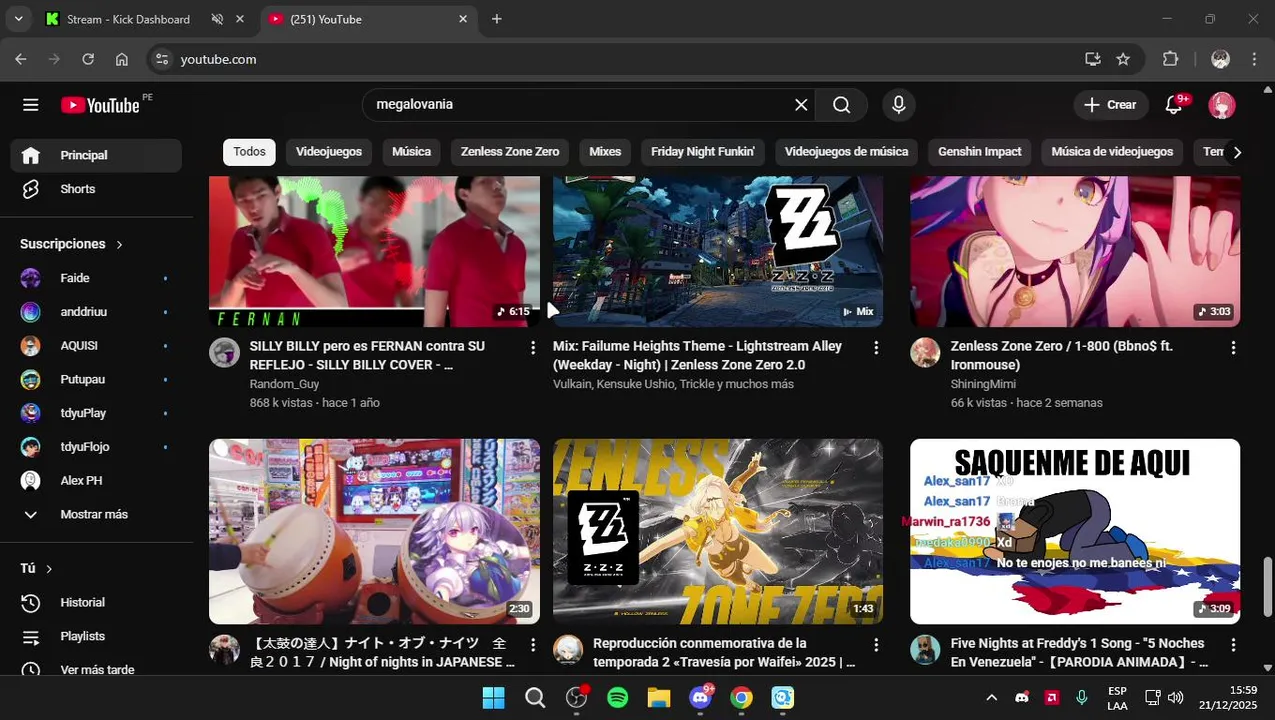Open Playlists in sidebar
Viewport: 1275px width, 720px height.
pos(97,636)
